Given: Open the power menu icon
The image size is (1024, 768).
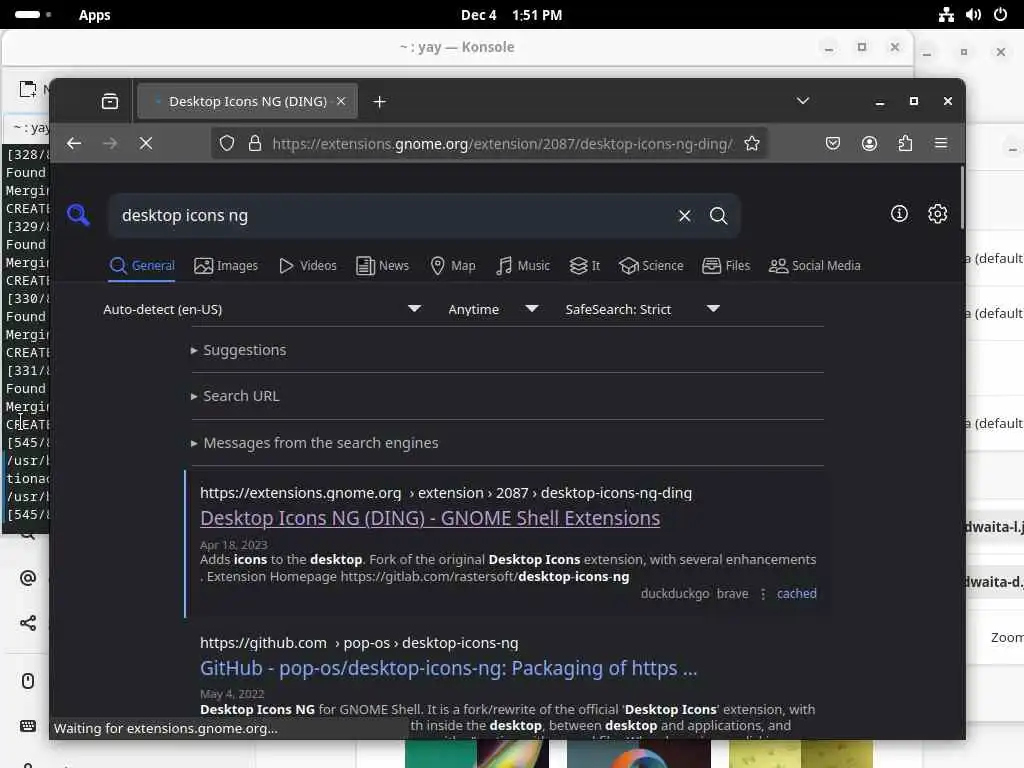Looking at the screenshot, I should [1000, 15].
